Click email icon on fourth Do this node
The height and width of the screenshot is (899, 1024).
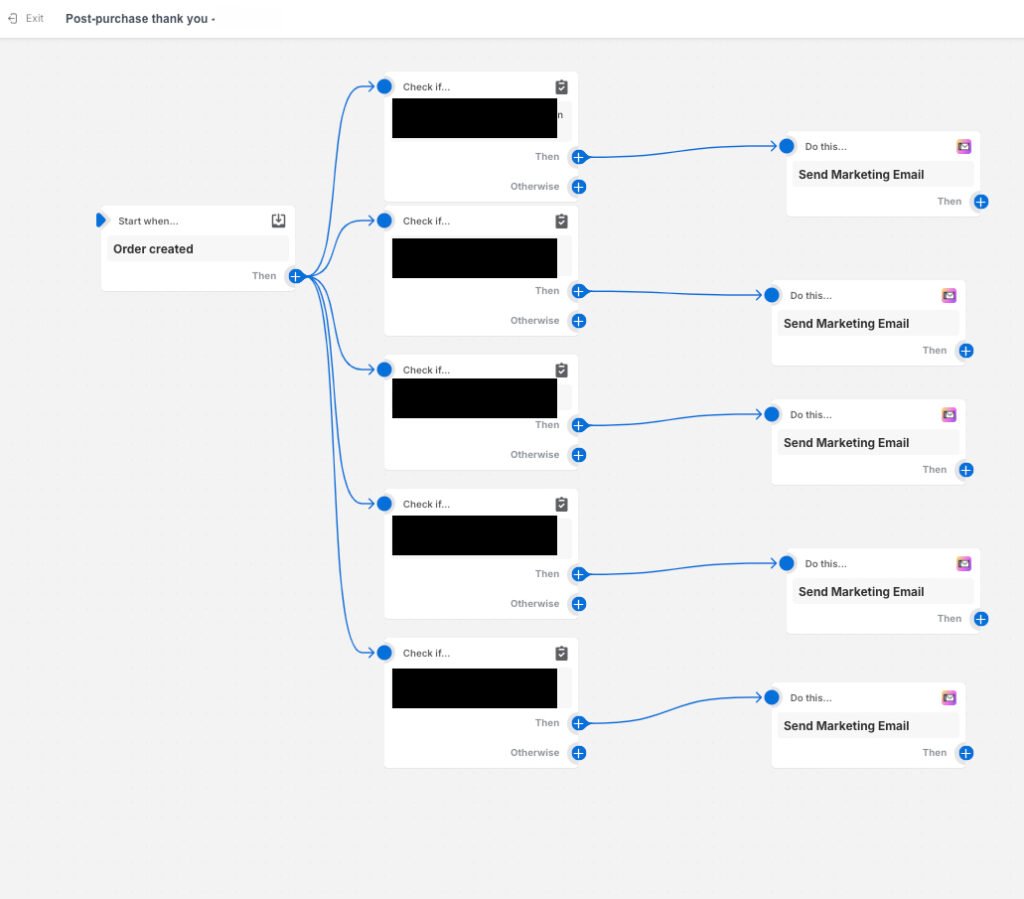click(x=964, y=563)
